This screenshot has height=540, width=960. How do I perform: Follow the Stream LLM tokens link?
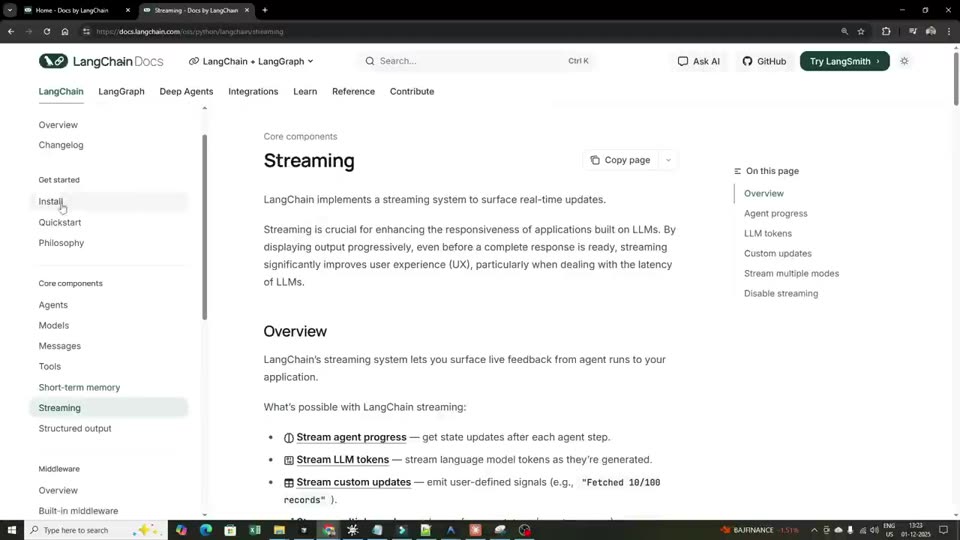(x=343, y=460)
